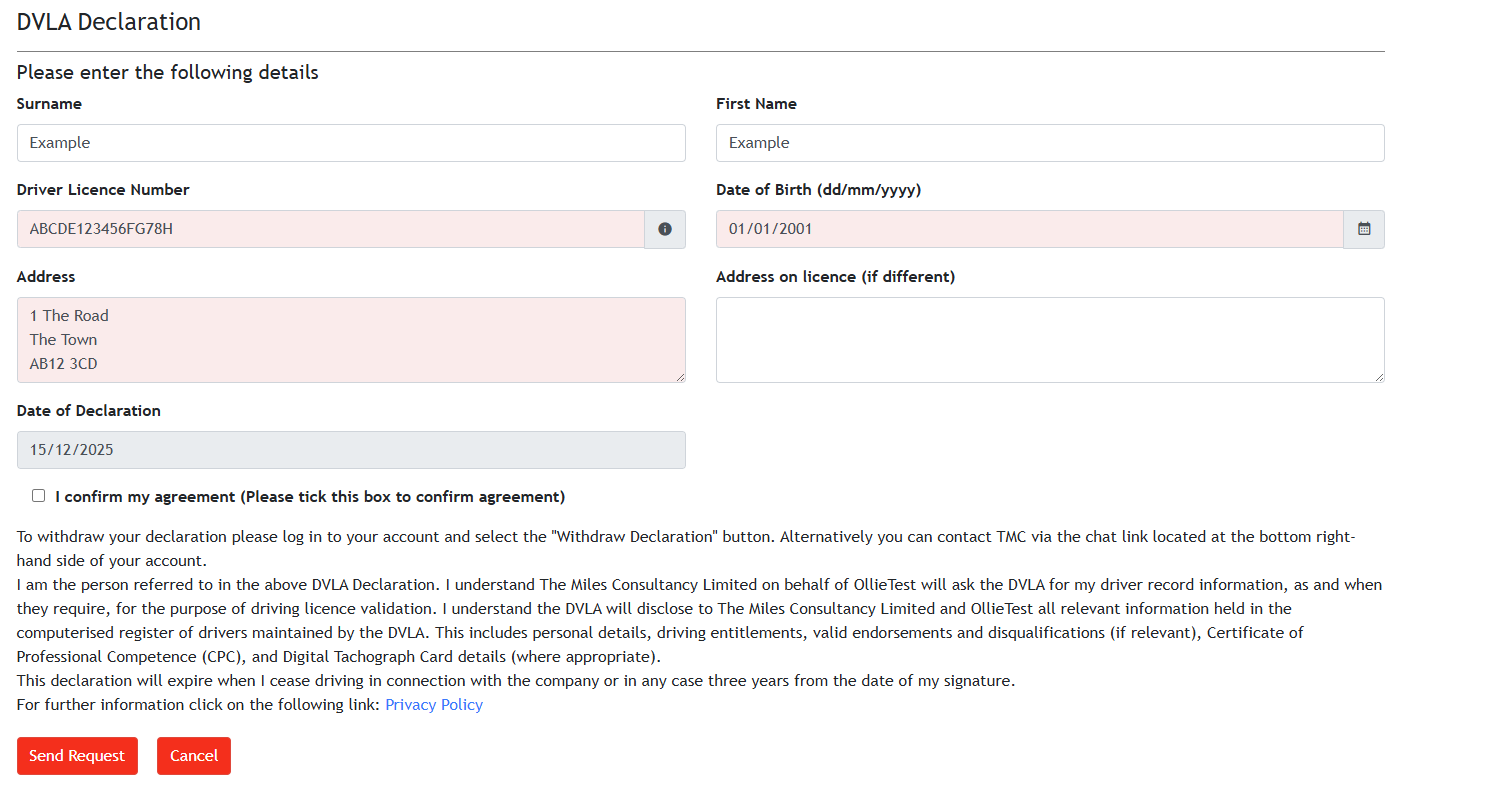The width and height of the screenshot is (1485, 800).
Task: Click the 'Date of Birth (dd/mm/yyyy)' label
Action: tap(818, 190)
